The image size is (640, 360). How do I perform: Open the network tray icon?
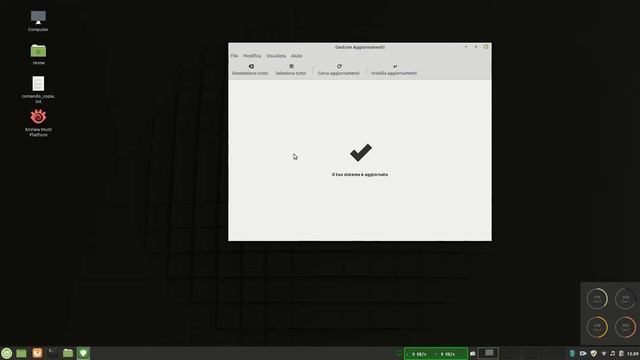[604, 353]
